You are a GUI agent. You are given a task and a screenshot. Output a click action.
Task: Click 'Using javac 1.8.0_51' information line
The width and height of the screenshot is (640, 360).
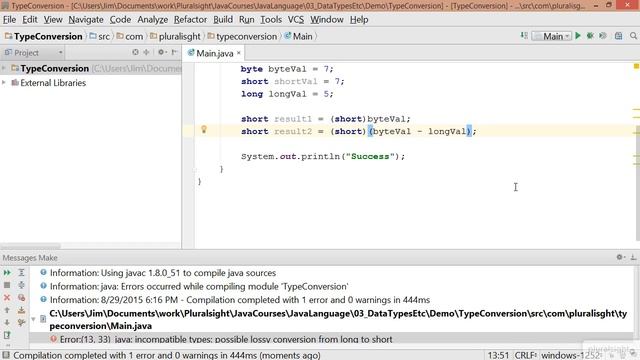163,273
